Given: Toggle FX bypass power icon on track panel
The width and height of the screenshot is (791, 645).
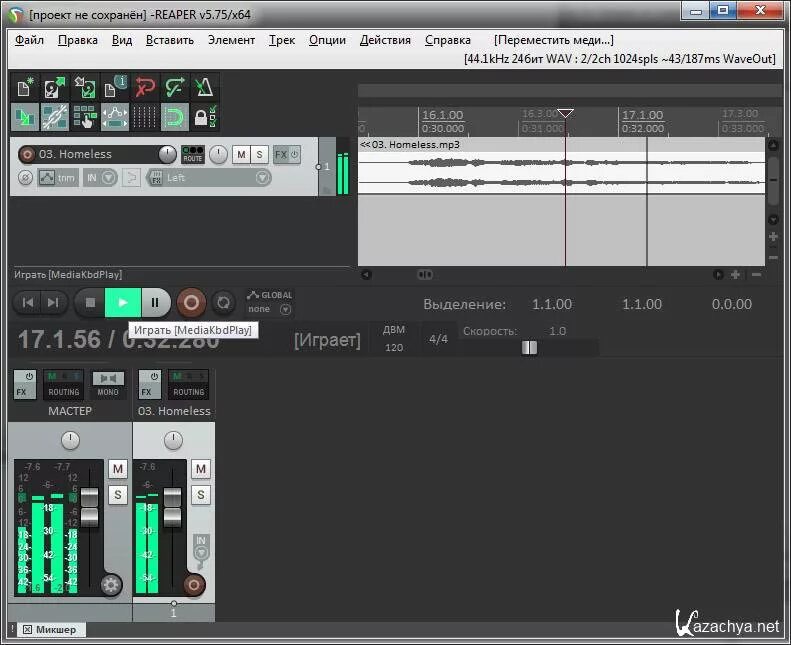Looking at the screenshot, I should (295, 154).
